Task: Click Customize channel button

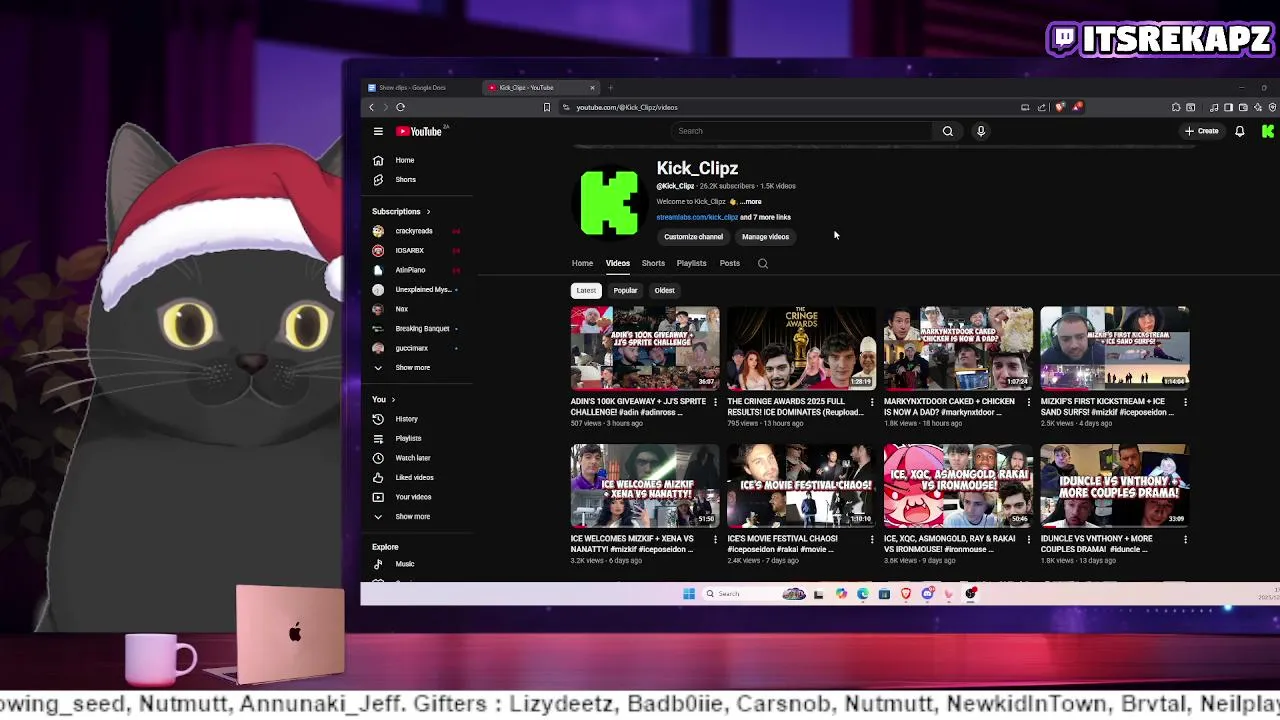Action: click(x=693, y=237)
